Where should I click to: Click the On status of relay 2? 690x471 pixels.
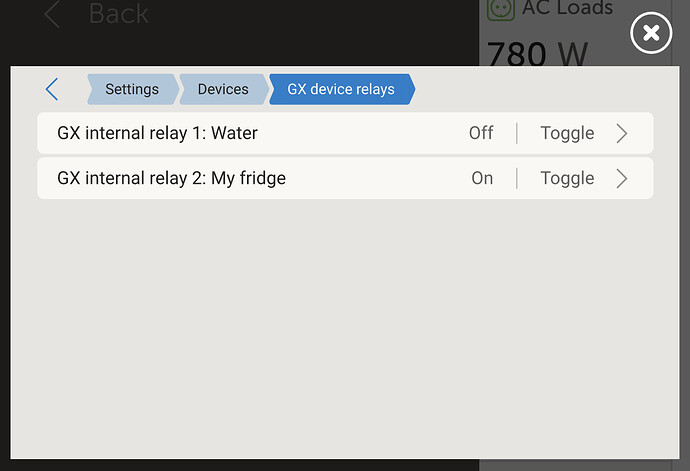pyautogui.click(x=482, y=178)
